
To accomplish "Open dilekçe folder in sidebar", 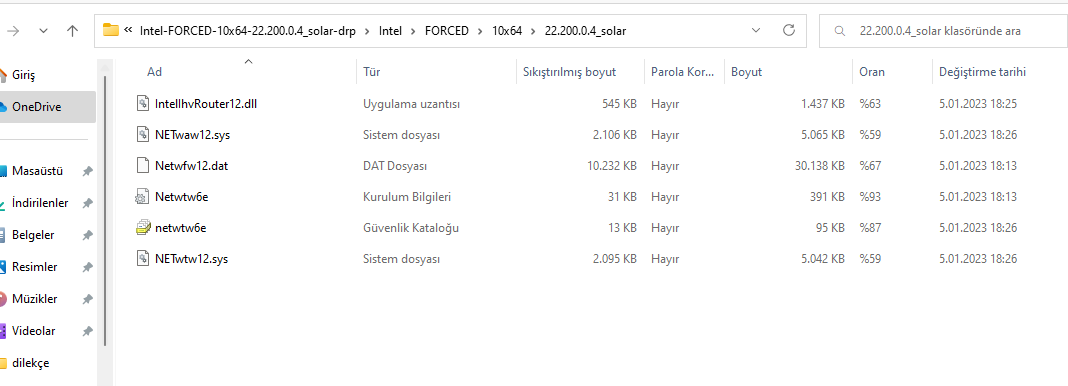I will (30, 363).
